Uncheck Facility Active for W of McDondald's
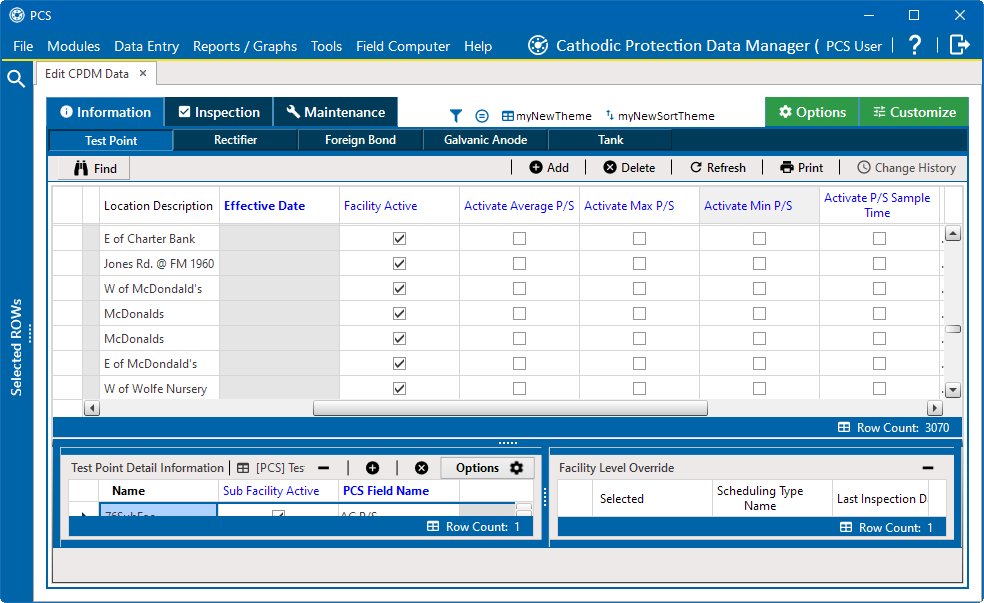 click(399, 289)
